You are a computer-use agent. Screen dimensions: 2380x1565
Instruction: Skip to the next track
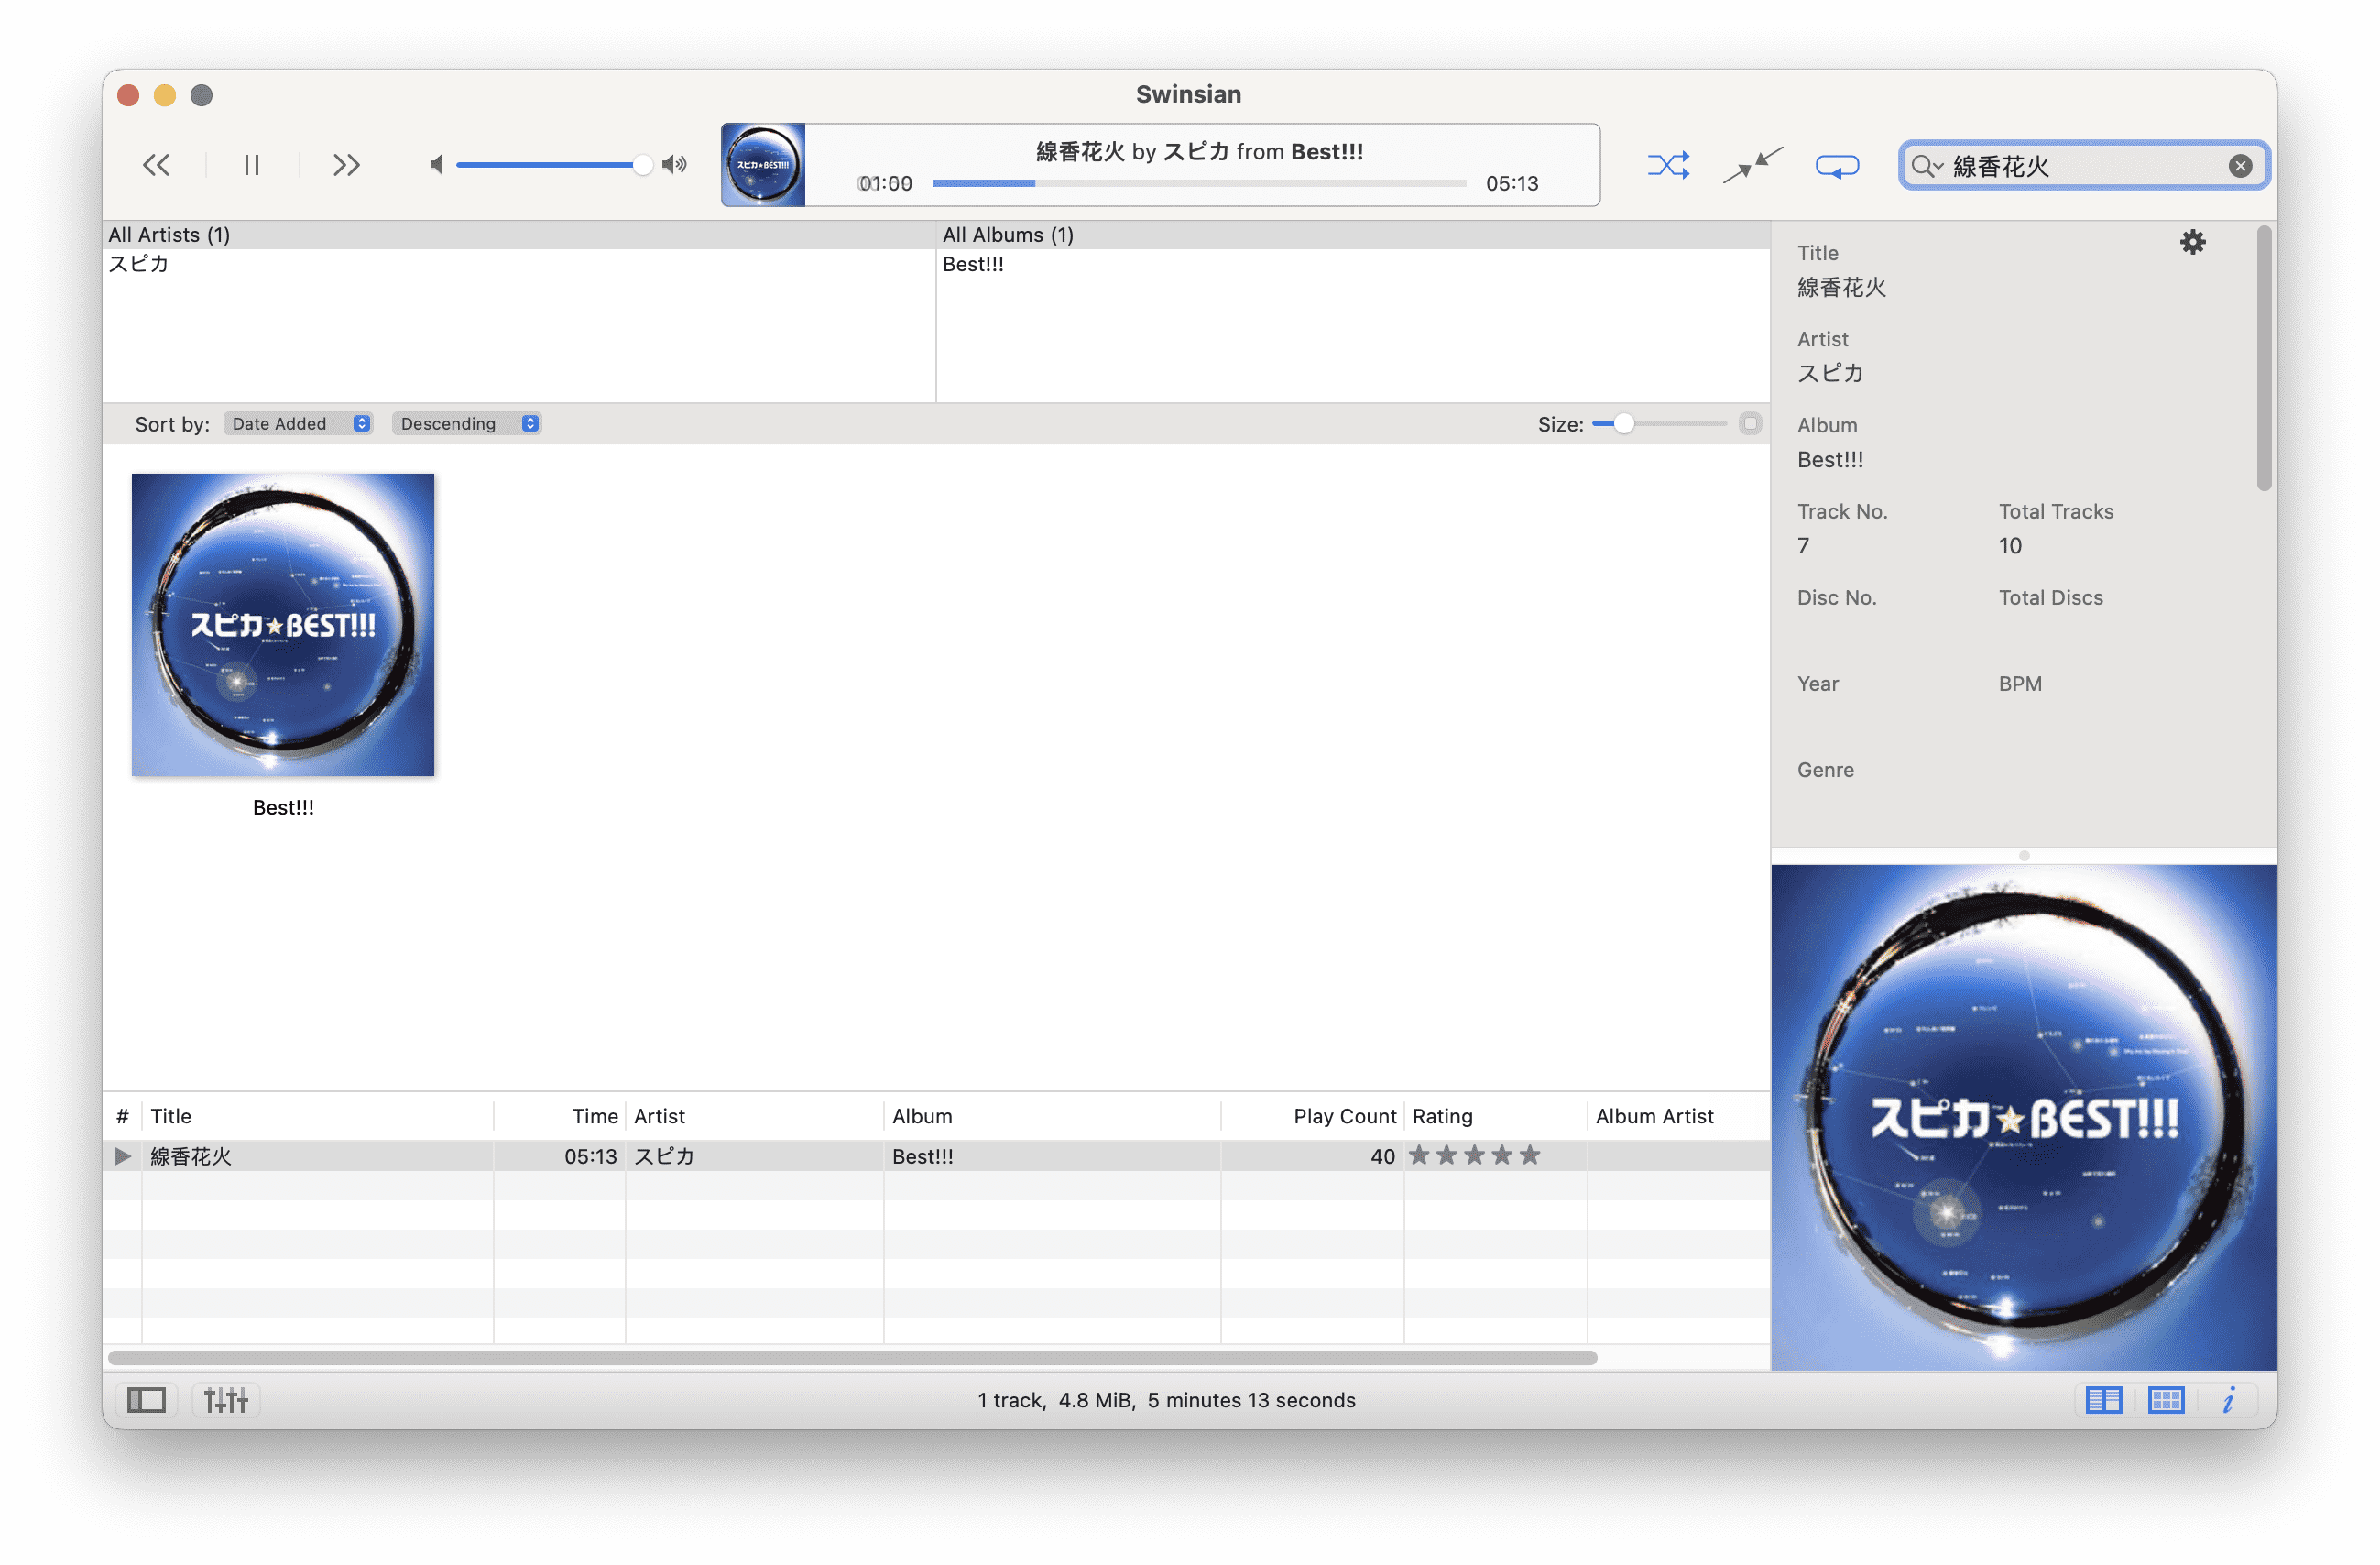pyautogui.click(x=346, y=165)
